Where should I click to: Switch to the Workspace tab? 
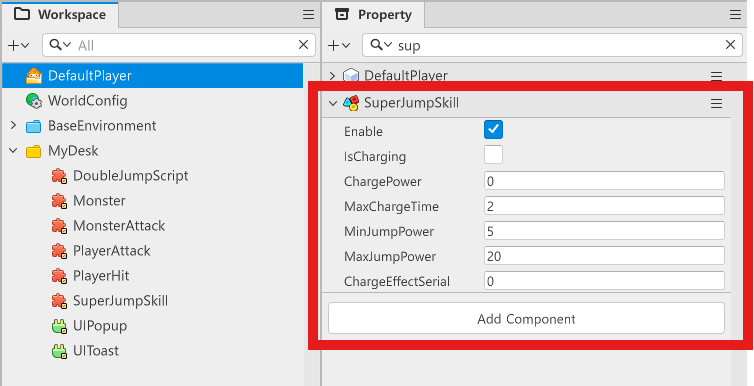click(x=60, y=14)
